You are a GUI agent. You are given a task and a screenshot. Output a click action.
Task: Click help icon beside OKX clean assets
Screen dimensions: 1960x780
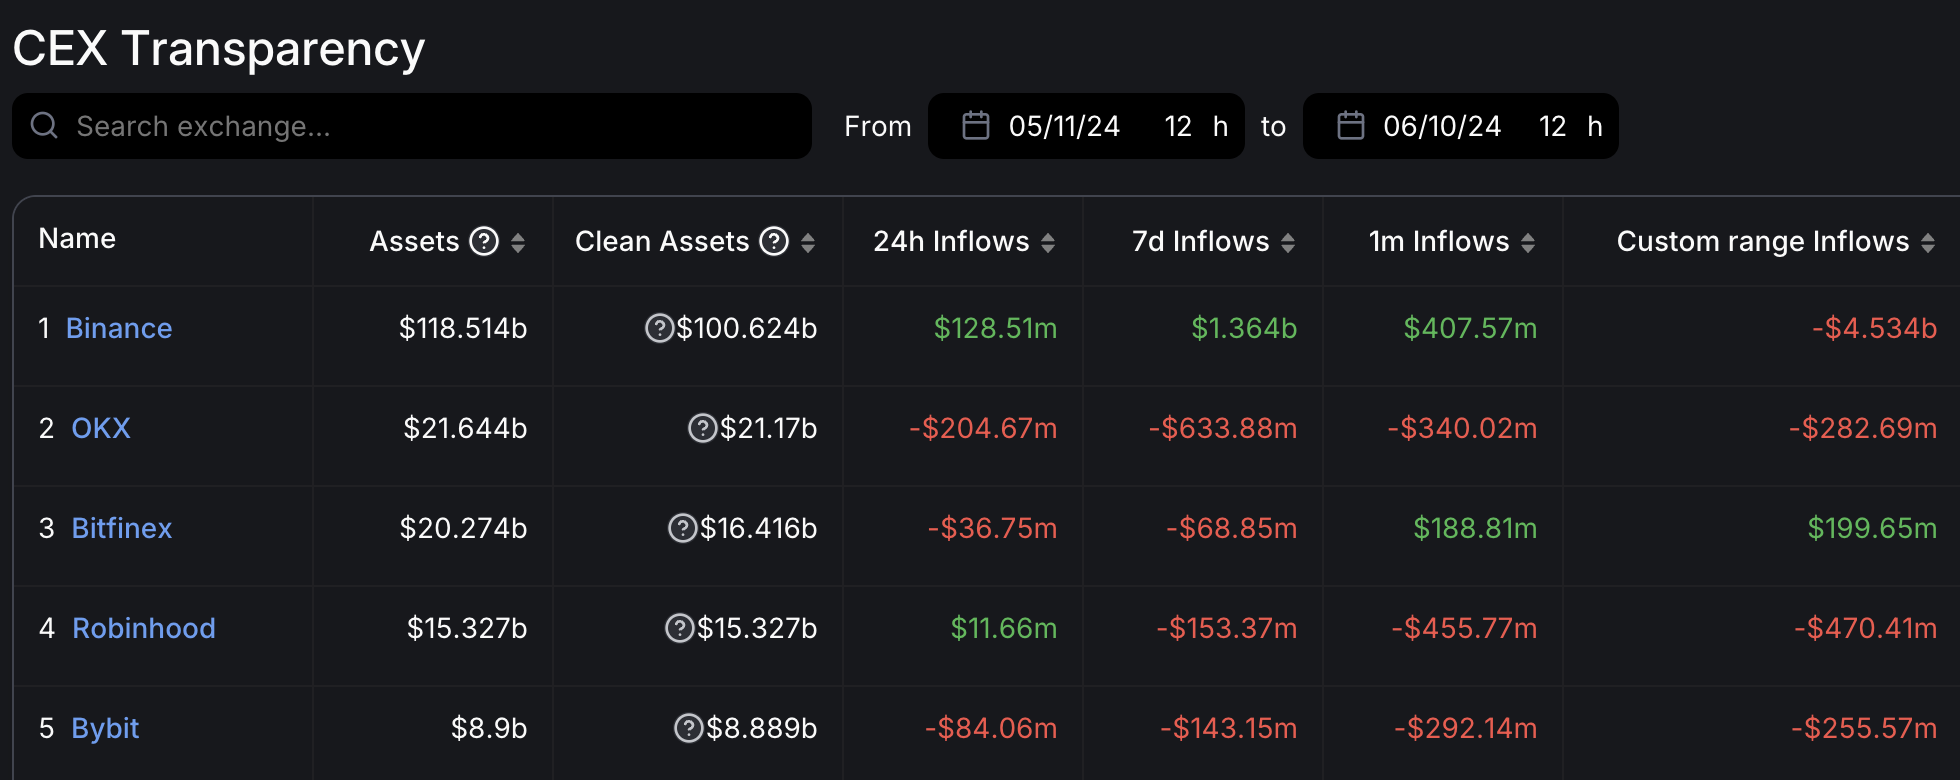tap(703, 428)
